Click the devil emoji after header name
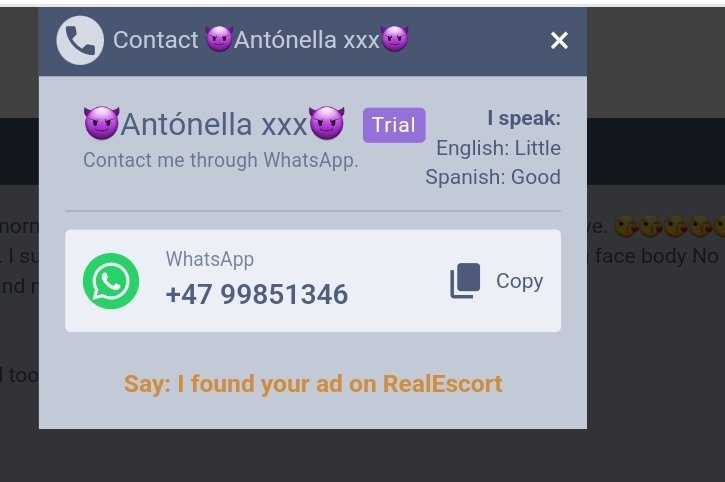Screen dimensions: 725x482 pyautogui.click(x=394, y=39)
